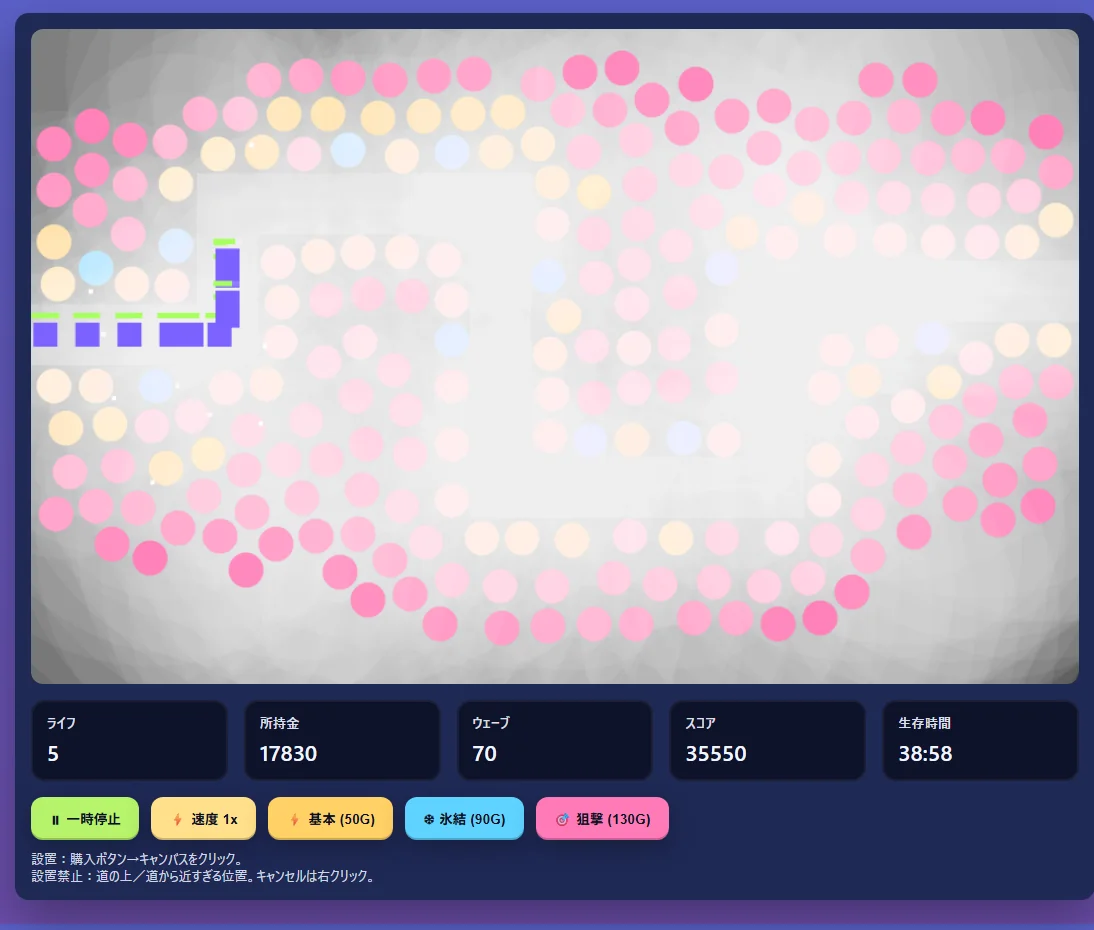Viewport: 1094px width, 930px height.
Task: Buy the 基本 (50G) basic tower
Action: click(x=329, y=819)
